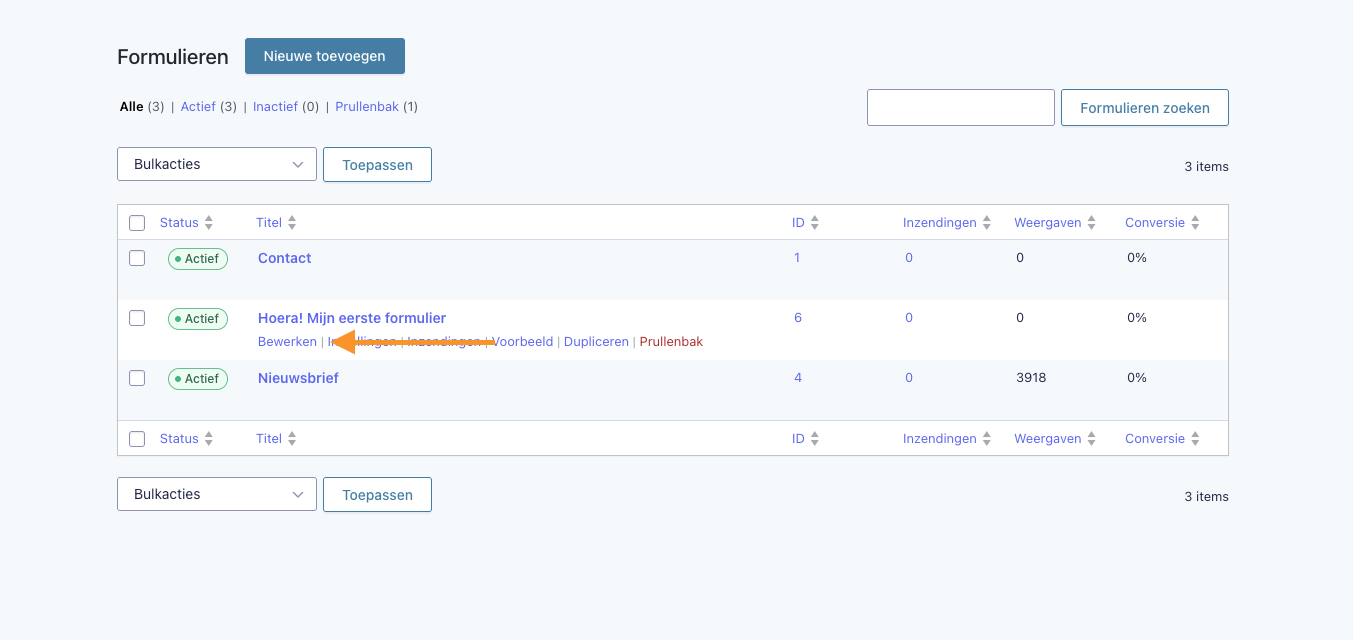Viewport: 1353px width, 640px height.
Task: Tick the checkbox for Contact form
Action: tap(137, 258)
